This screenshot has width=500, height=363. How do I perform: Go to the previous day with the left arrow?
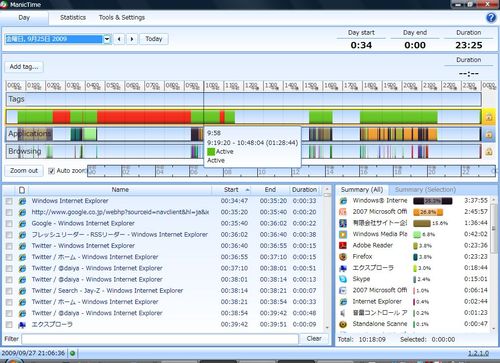(x=119, y=39)
